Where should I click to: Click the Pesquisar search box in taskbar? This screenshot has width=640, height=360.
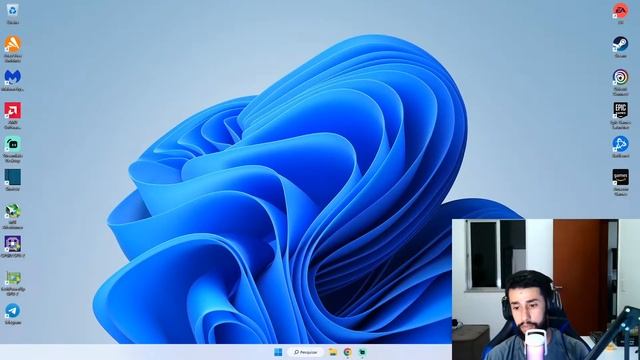(x=306, y=352)
